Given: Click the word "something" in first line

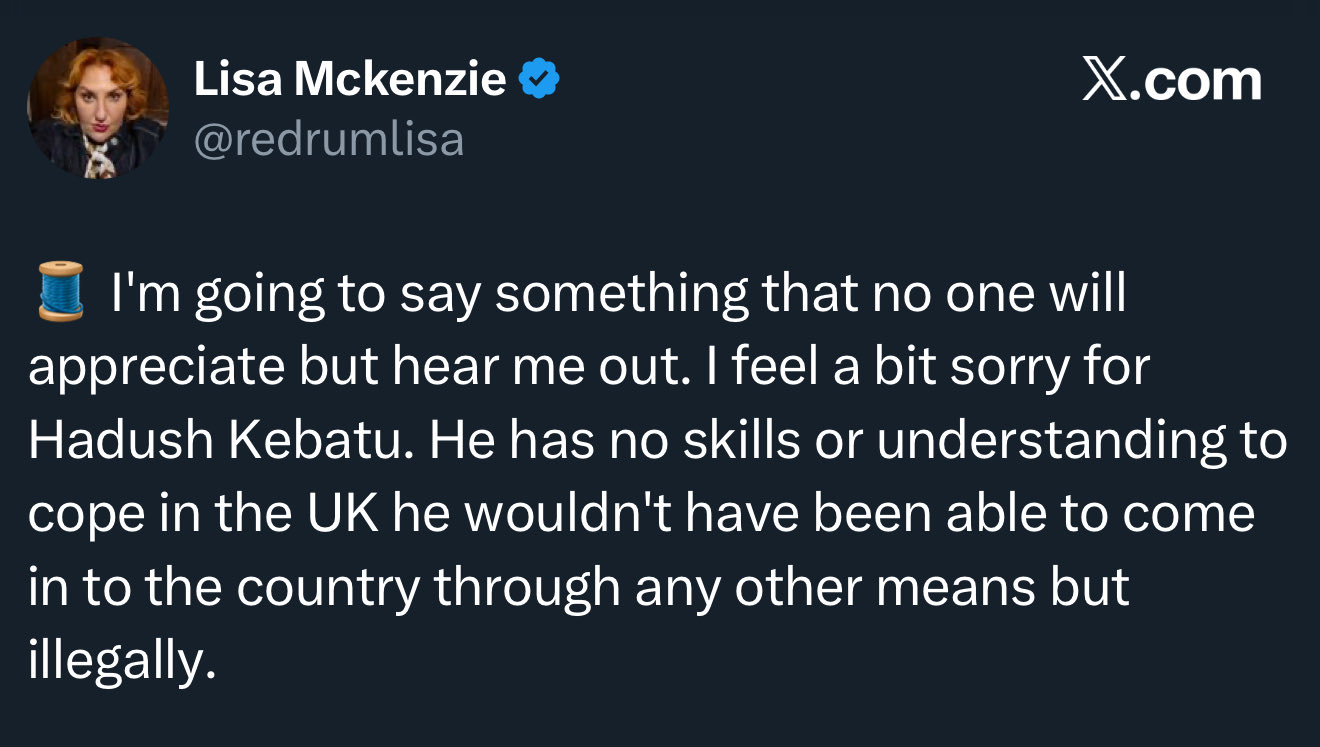Looking at the screenshot, I should click(x=622, y=293).
